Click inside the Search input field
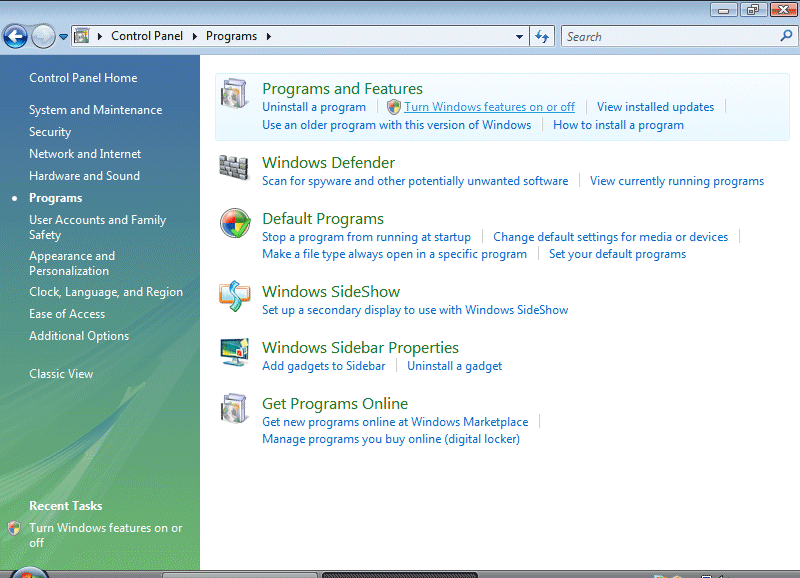 (x=668, y=37)
